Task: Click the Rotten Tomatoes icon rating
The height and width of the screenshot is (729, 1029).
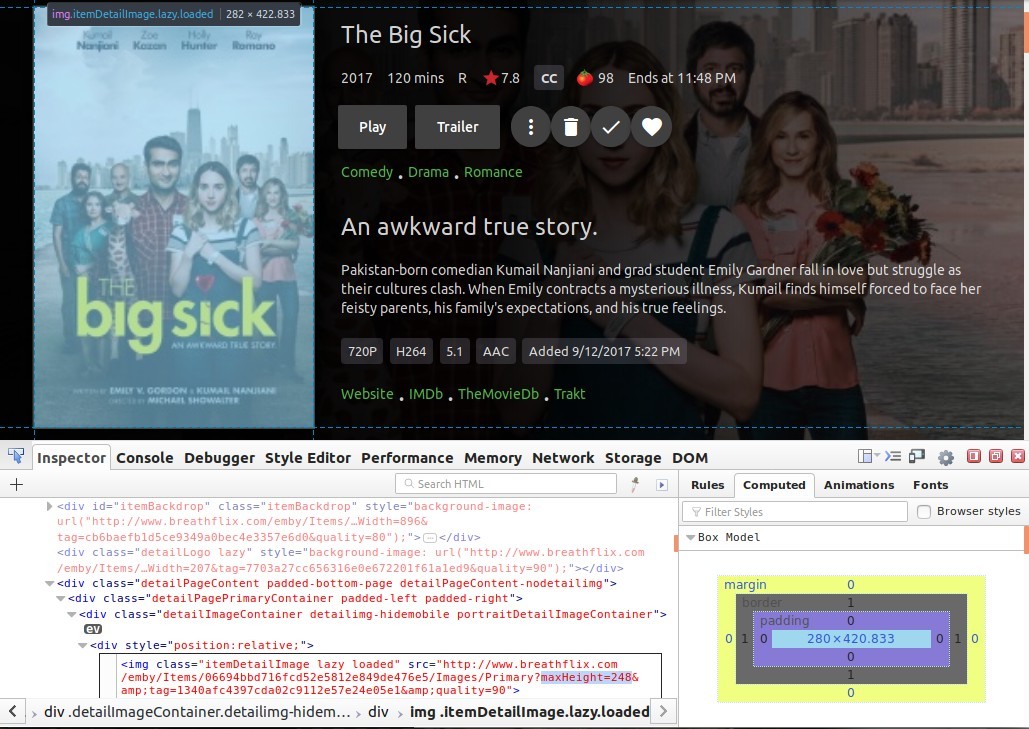Action: (584, 78)
